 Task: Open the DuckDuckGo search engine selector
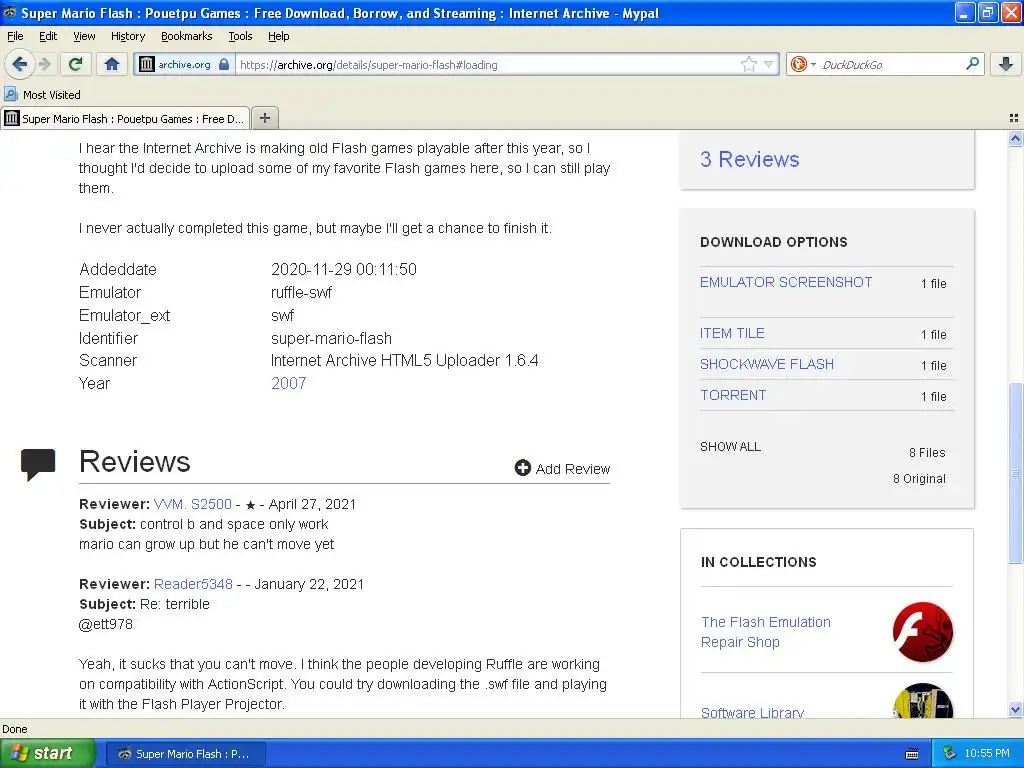[x=803, y=64]
